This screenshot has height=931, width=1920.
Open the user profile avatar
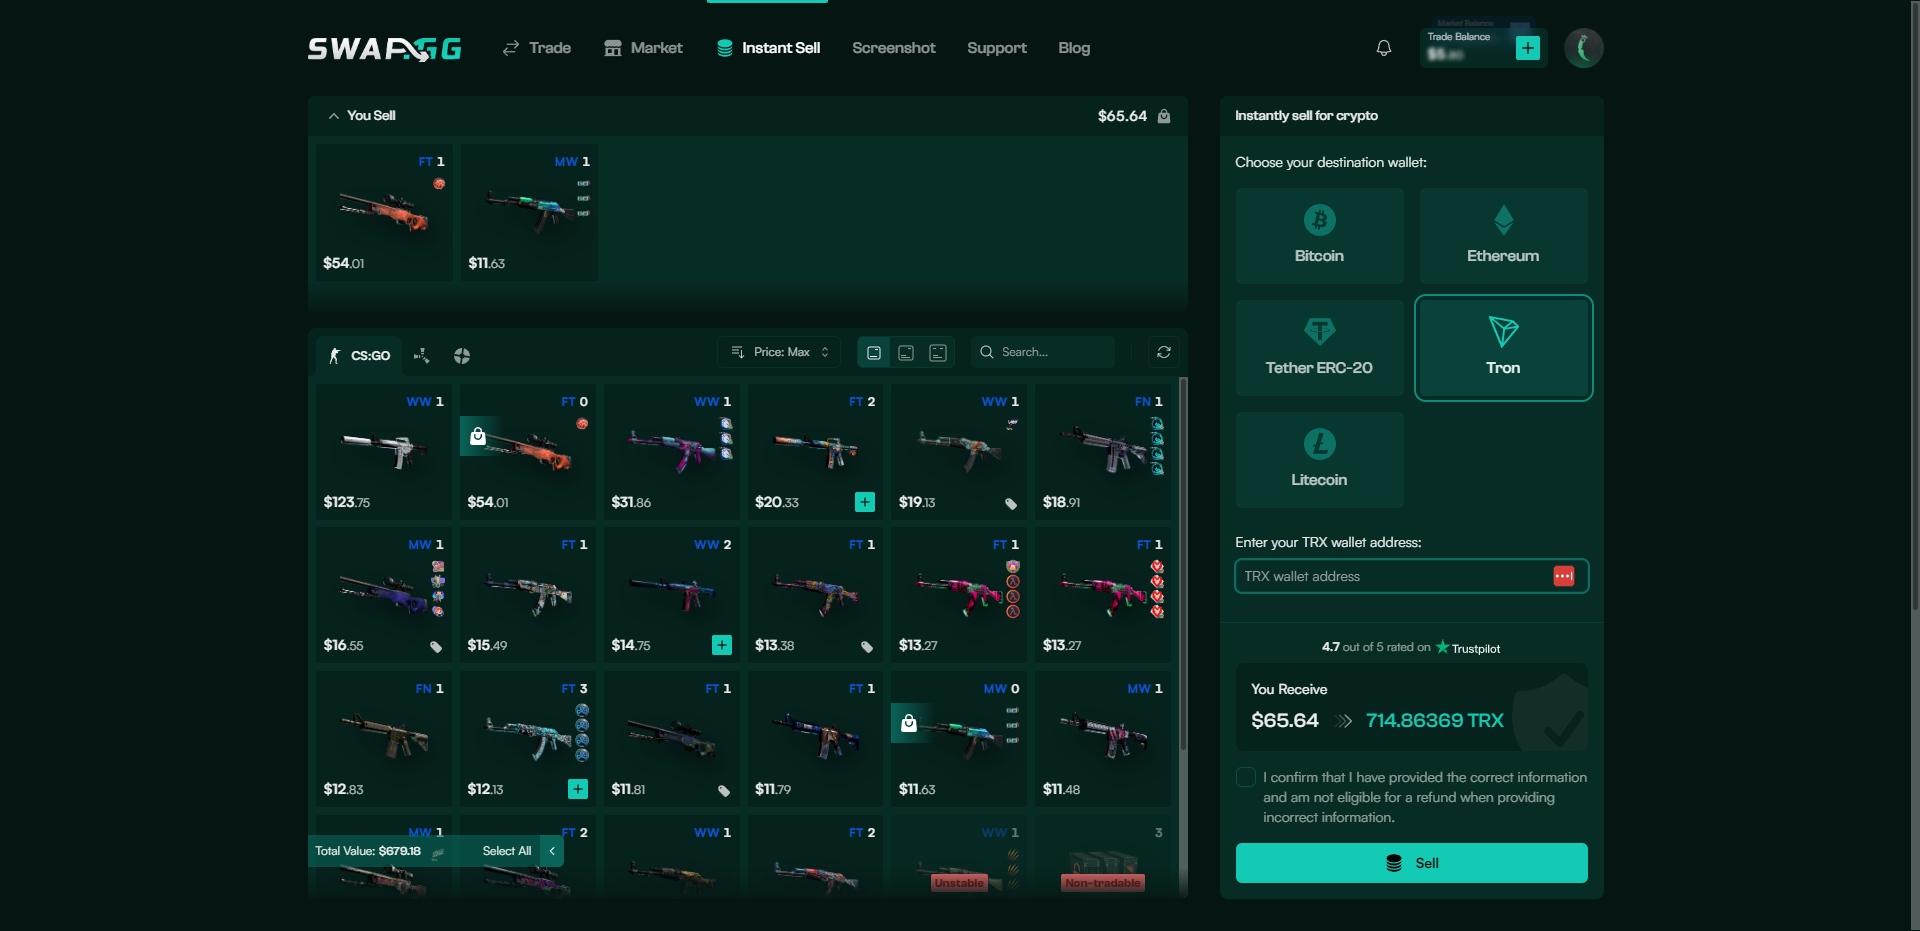coord(1584,48)
